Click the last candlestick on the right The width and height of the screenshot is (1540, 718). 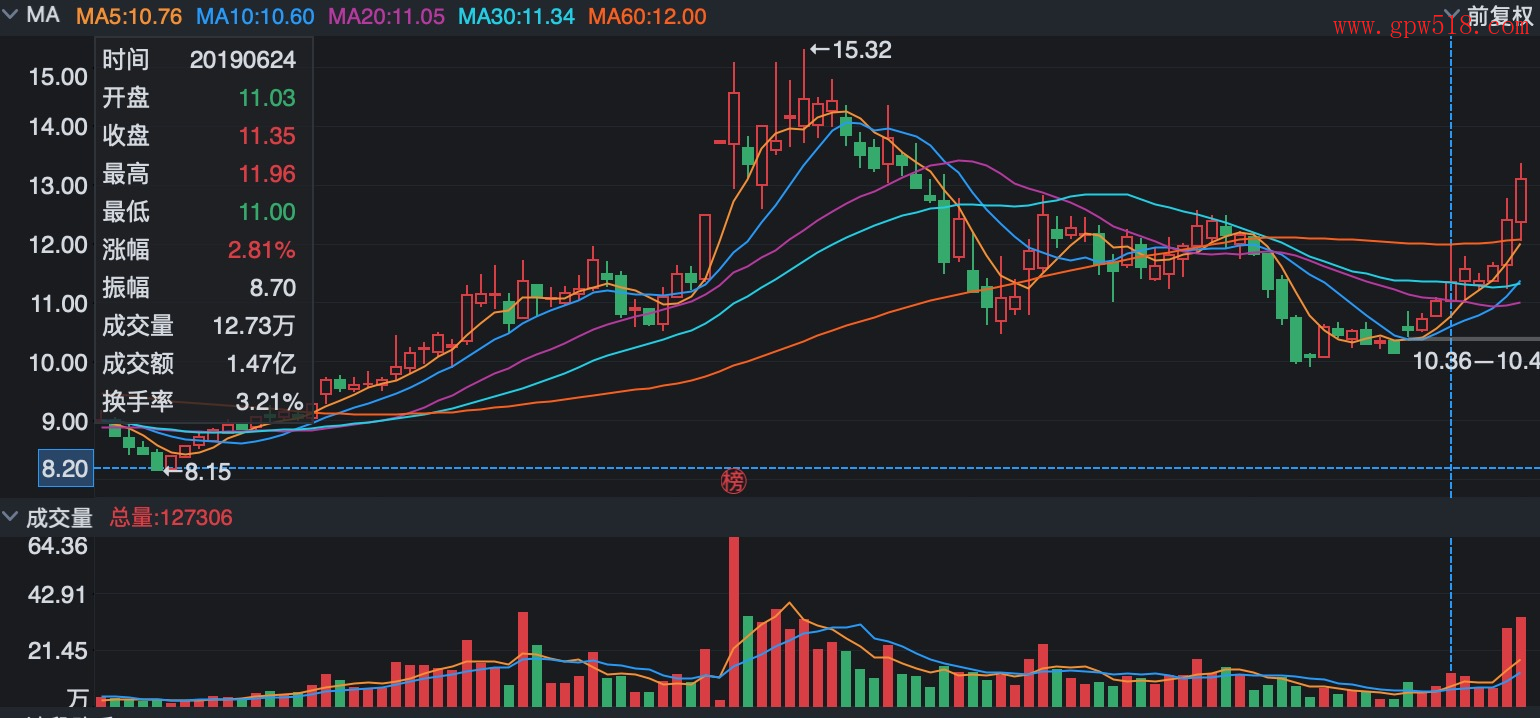[x=1521, y=200]
